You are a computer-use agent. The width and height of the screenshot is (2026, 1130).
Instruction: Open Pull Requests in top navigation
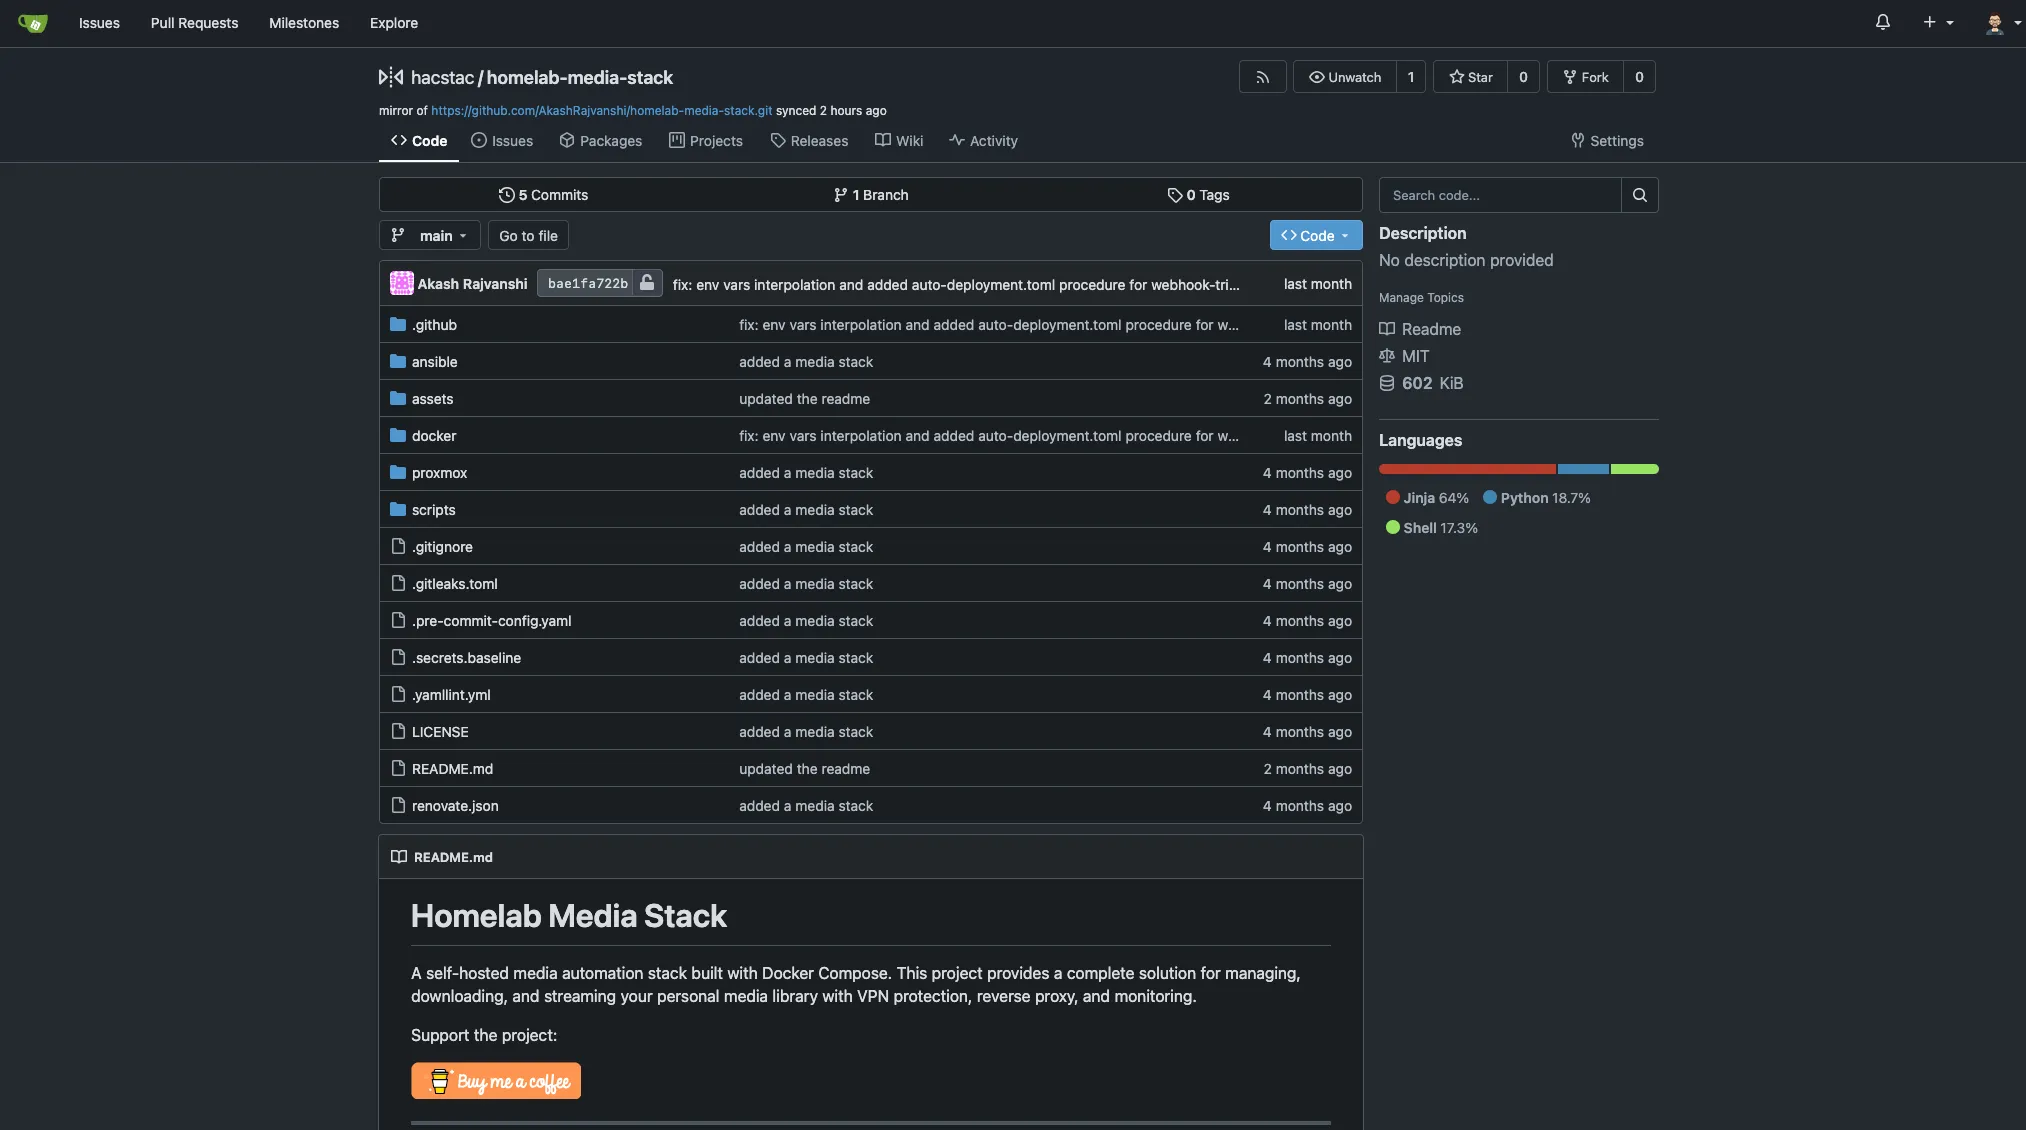194,23
